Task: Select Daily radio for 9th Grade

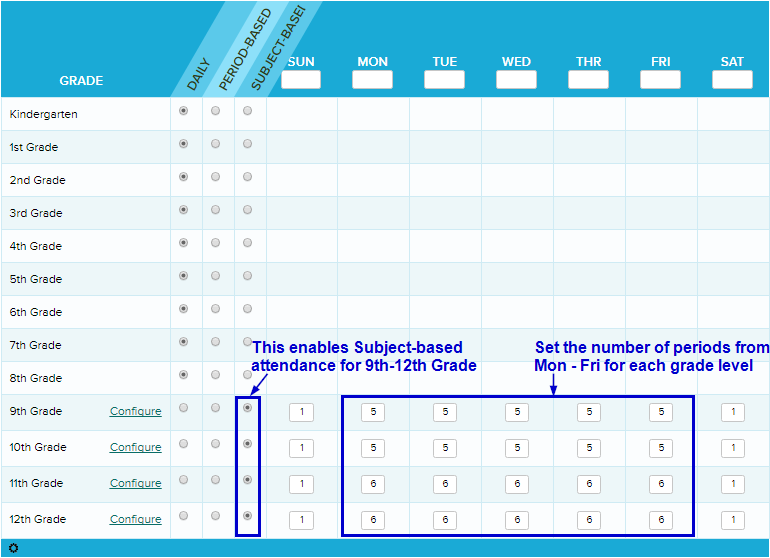Action: pyautogui.click(x=184, y=408)
